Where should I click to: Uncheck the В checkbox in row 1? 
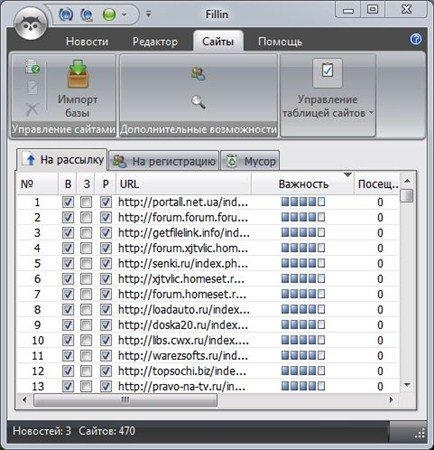(x=68, y=202)
